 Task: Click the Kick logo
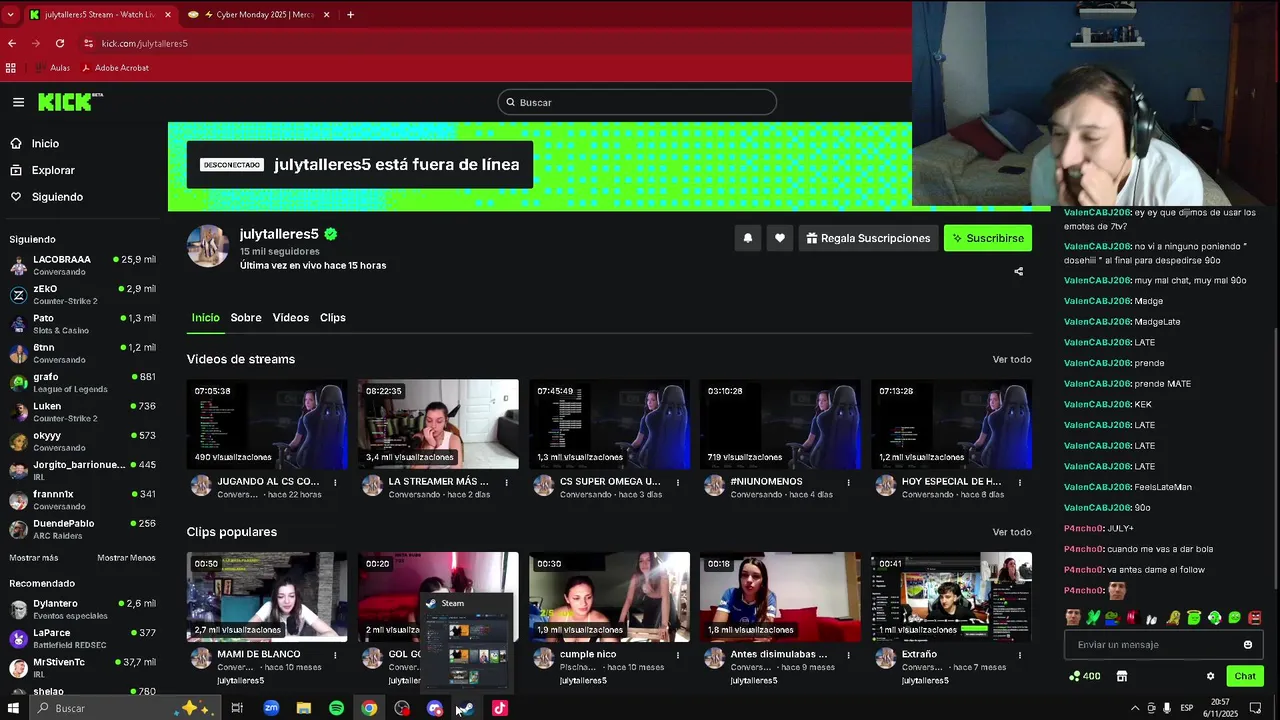click(x=70, y=102)
